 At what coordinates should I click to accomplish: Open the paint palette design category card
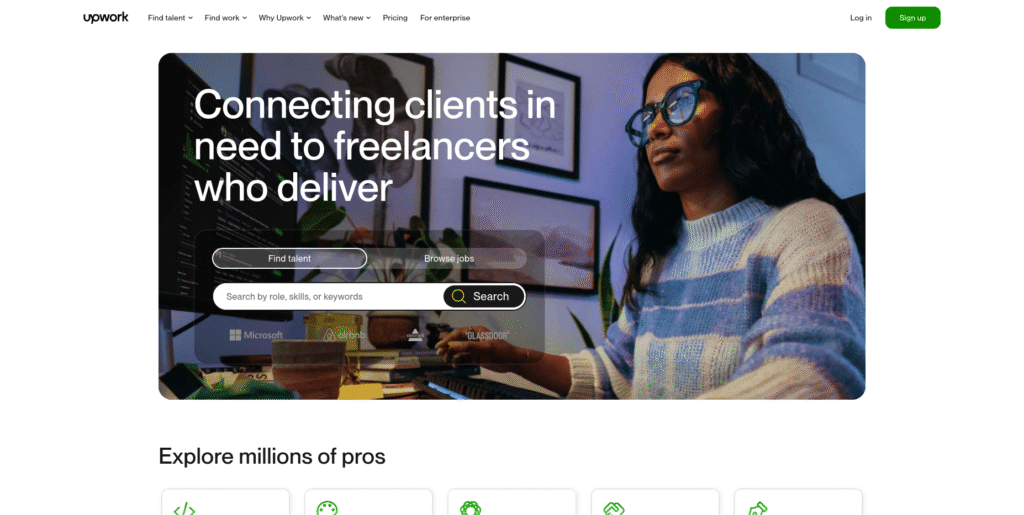pos(368,502)
